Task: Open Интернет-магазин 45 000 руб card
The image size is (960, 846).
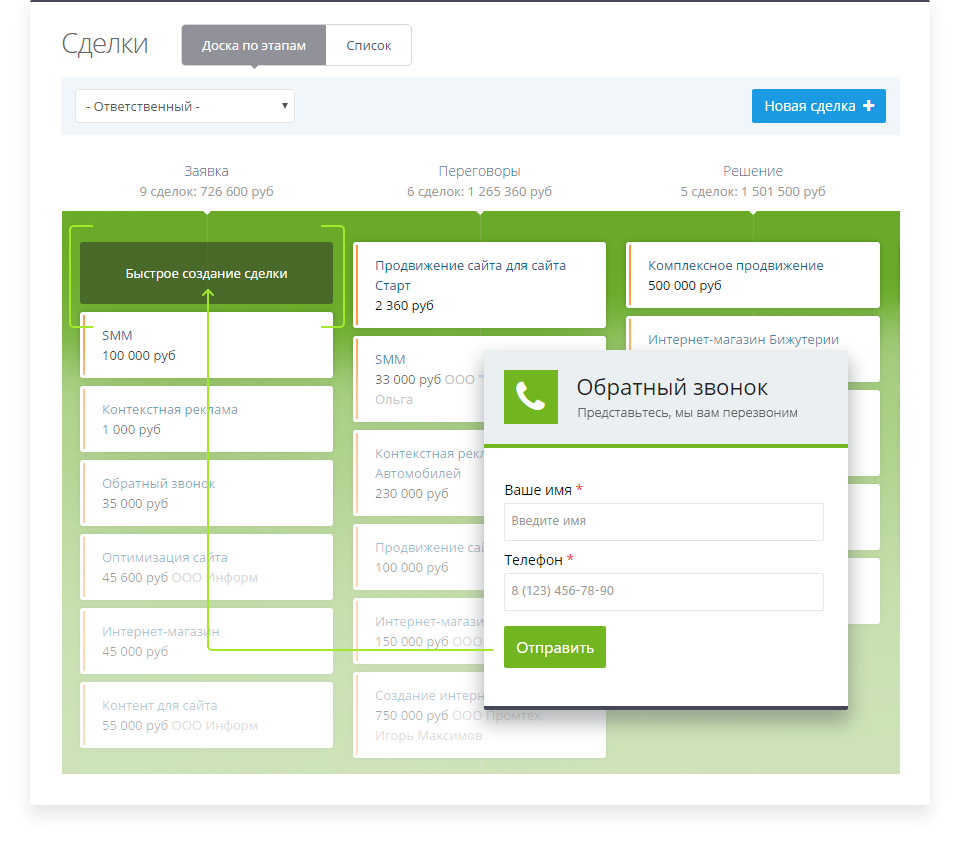Action: pos(206,642)
